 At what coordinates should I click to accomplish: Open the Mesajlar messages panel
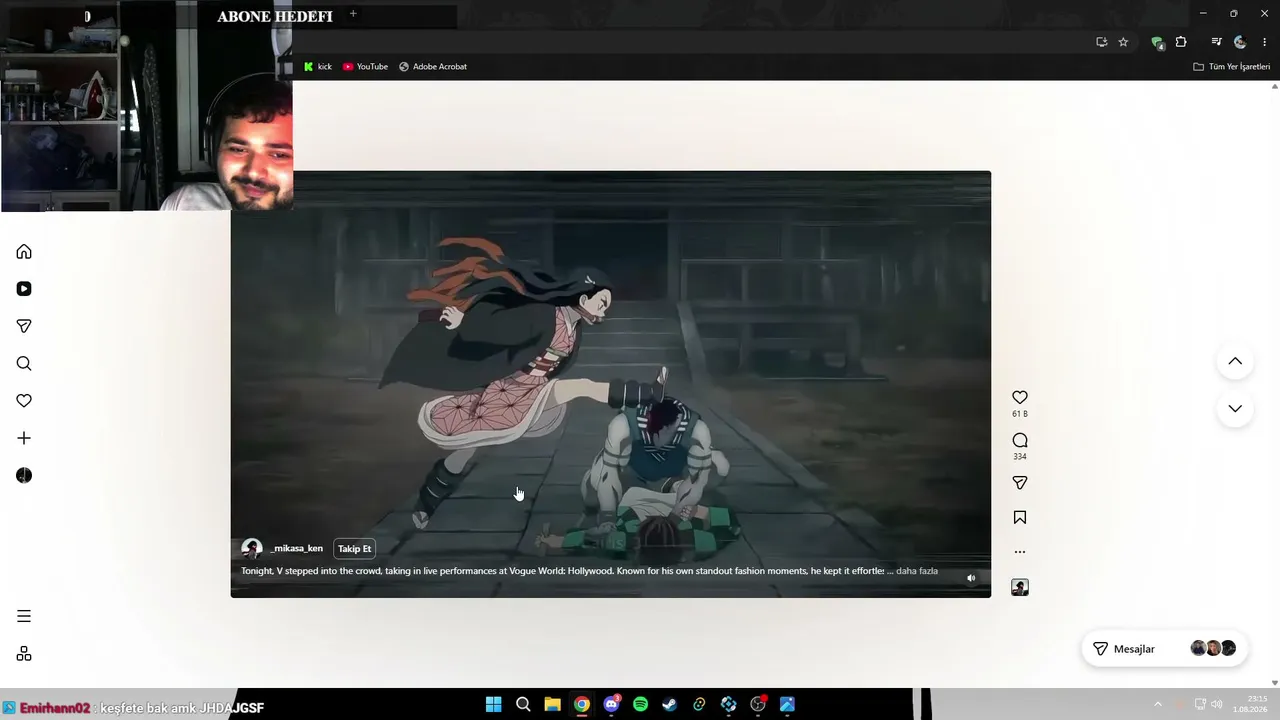point(1163,649)
